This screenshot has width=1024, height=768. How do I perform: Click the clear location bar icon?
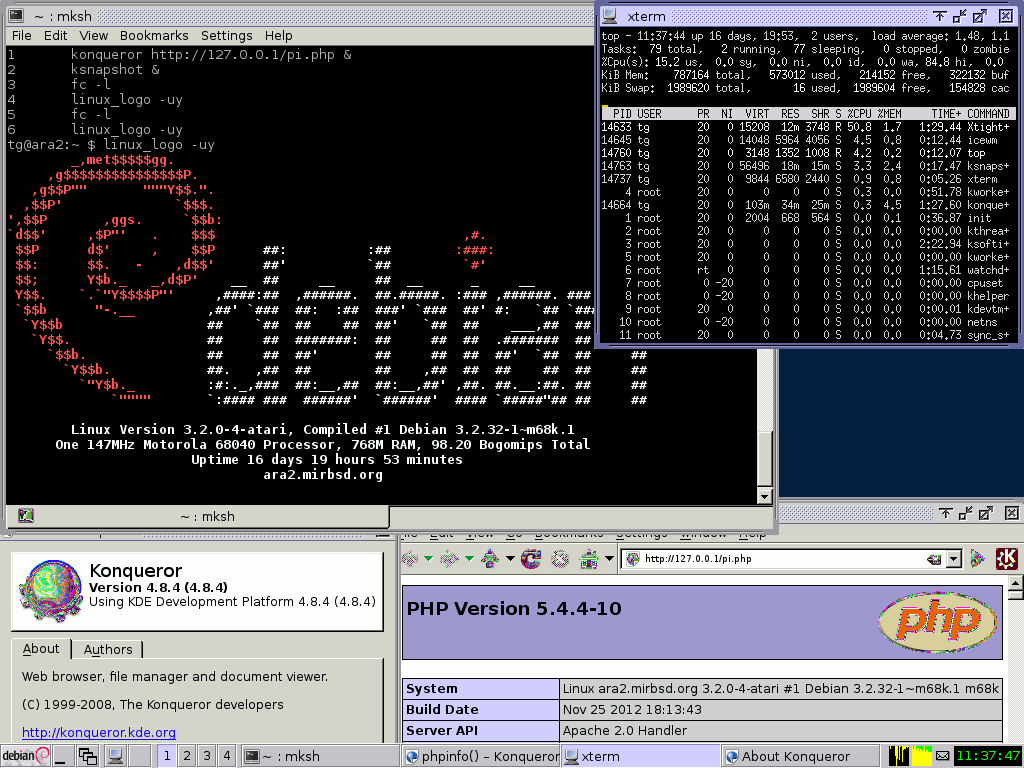[934, 559]
